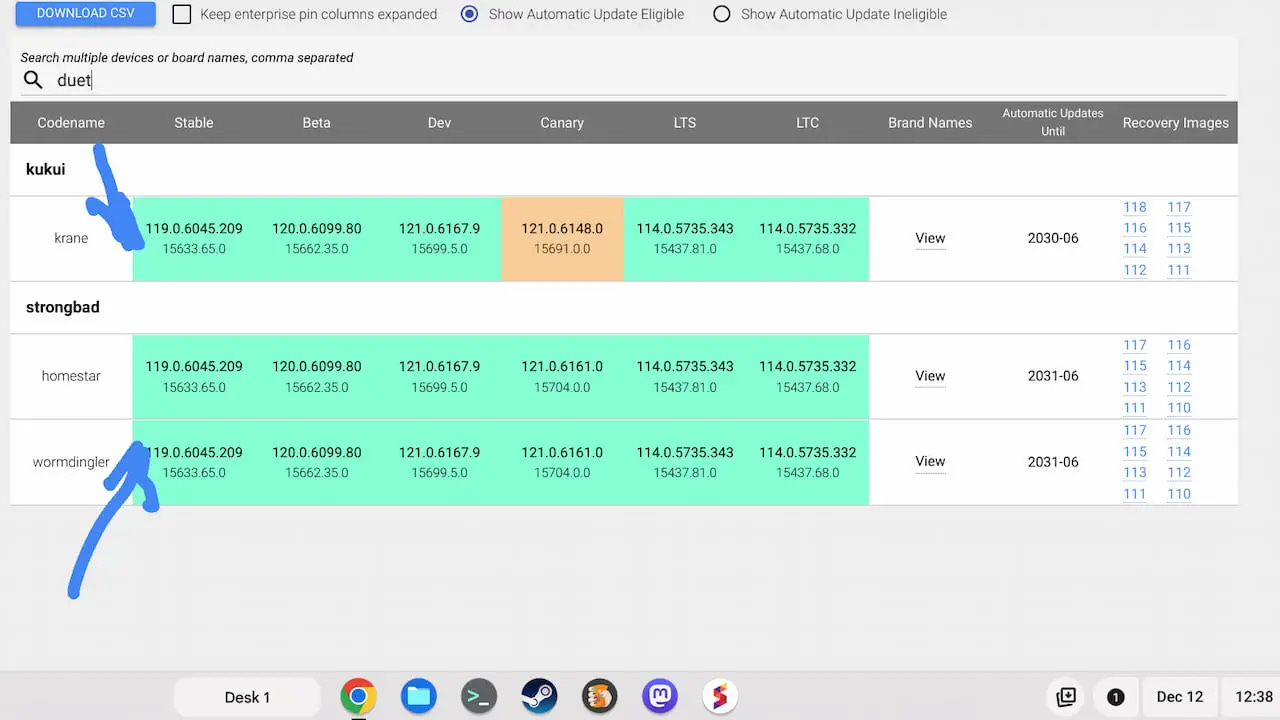Image resolution: width=1280 pixels, height=720 pixels.
Task: Open the red S app icon on shelf
Action: point(720,697)
